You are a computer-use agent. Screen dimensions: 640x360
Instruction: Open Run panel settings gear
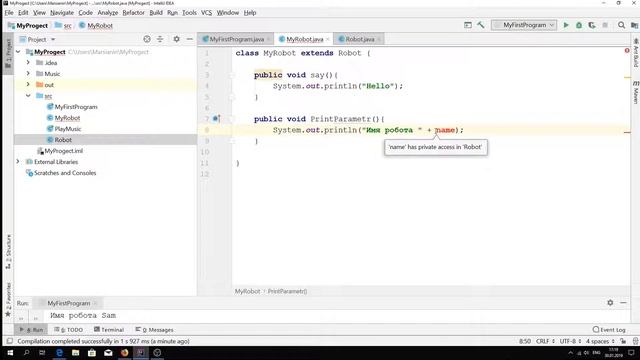point(610,302)
